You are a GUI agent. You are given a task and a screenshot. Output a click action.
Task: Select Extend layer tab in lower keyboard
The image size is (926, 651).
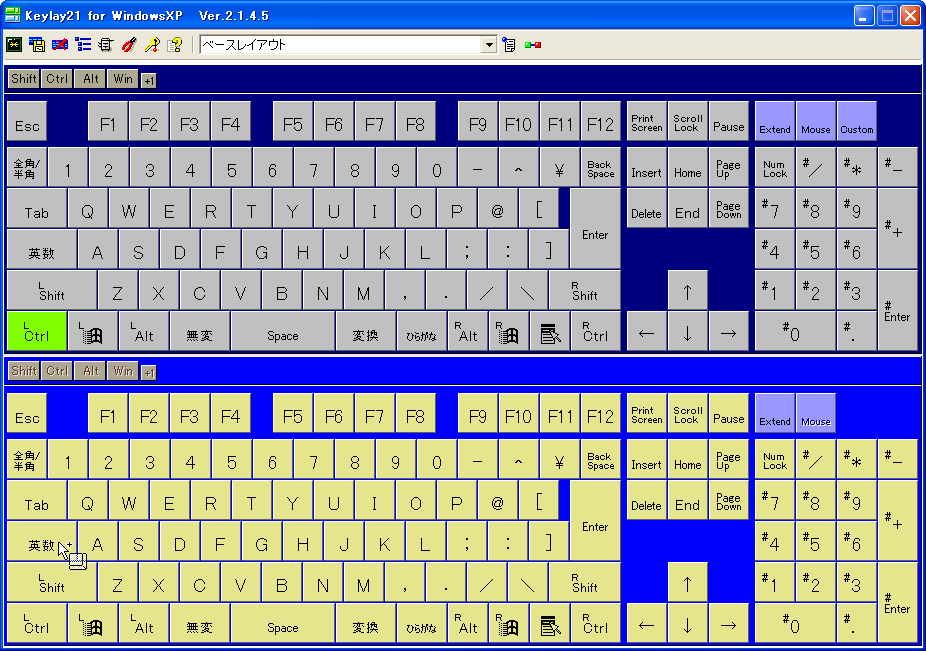775,413
